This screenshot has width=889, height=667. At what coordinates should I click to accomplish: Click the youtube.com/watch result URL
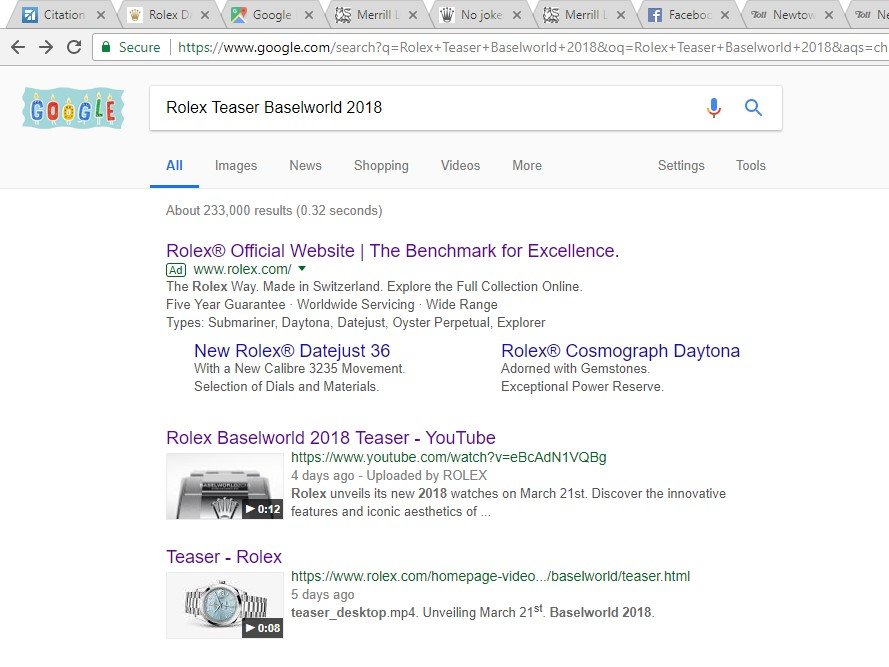448,457
